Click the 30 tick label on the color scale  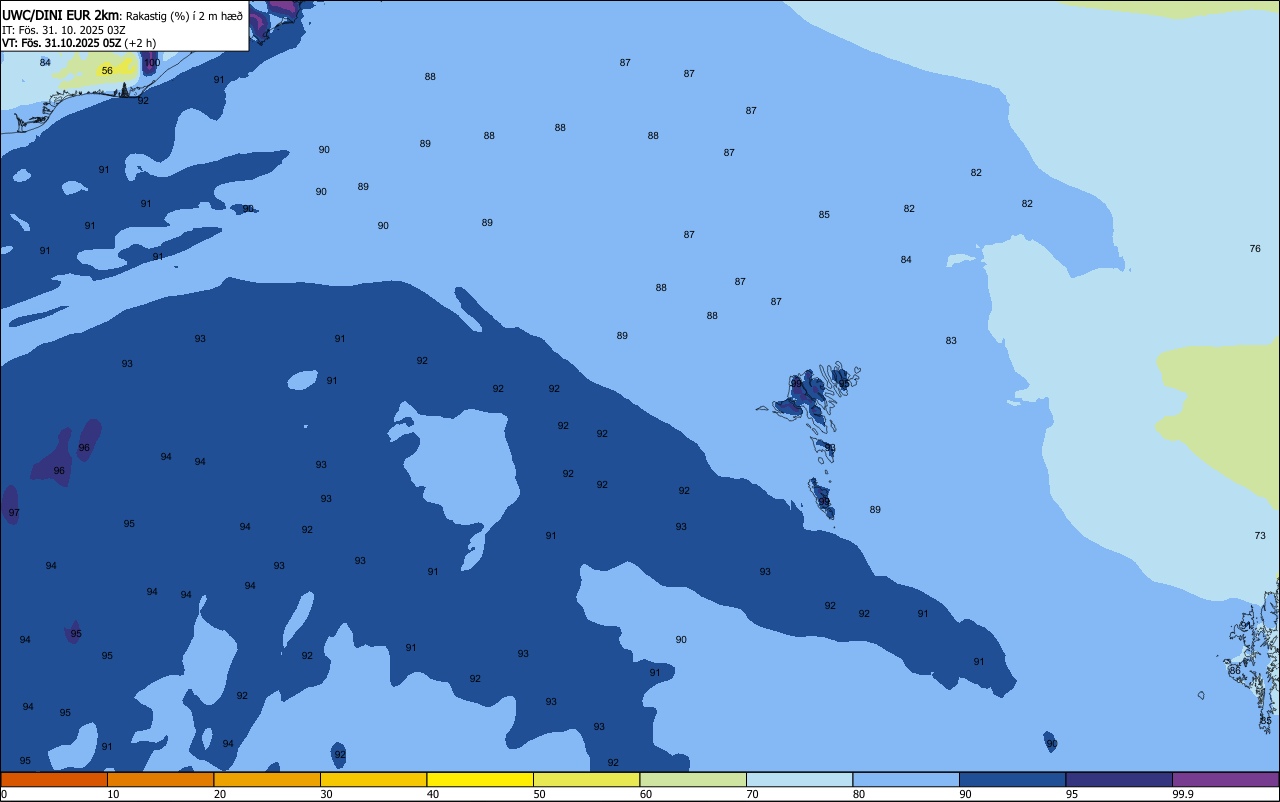coord(327,794)
